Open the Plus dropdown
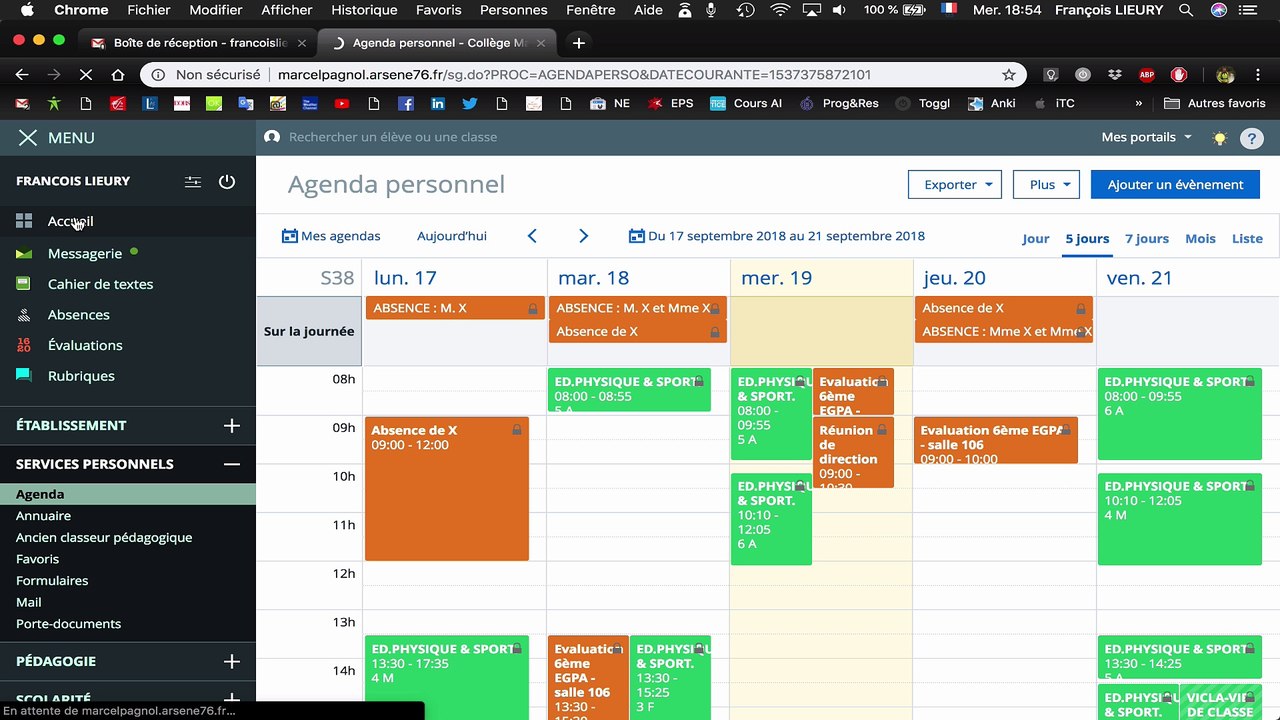1280x720 pixels. tap(1046, 184)
